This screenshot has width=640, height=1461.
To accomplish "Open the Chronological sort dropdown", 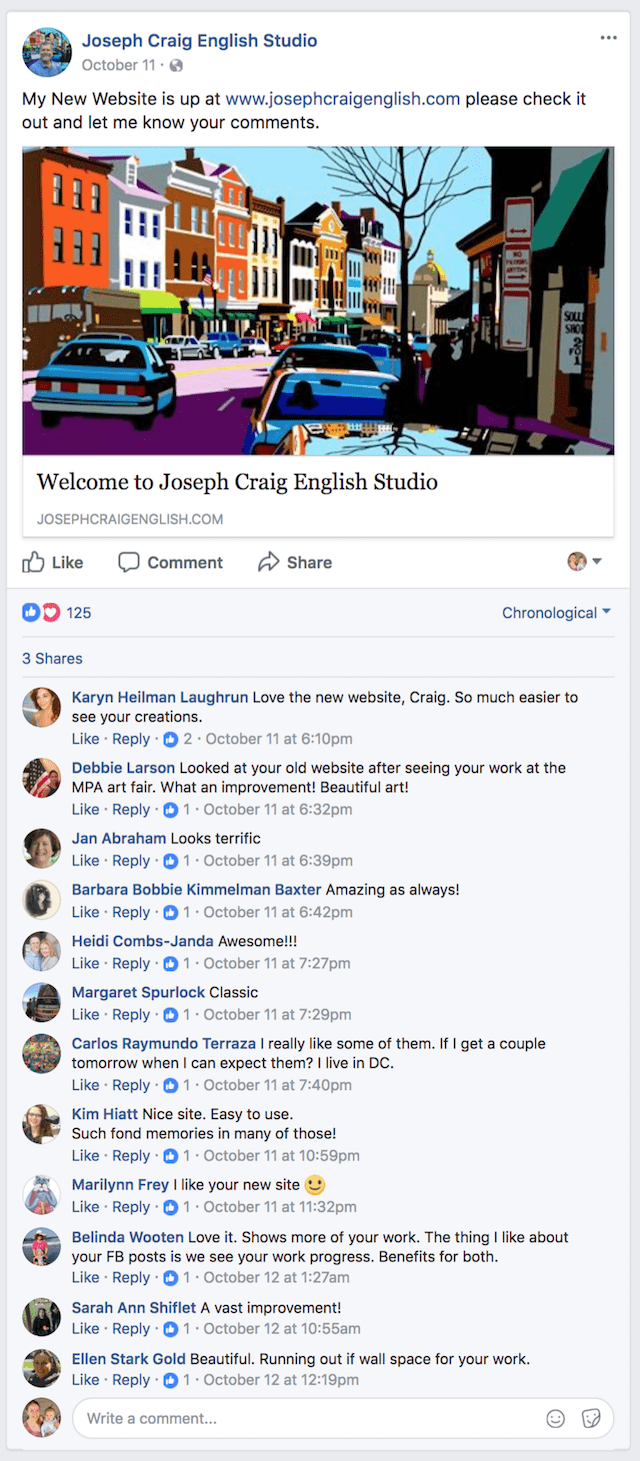I will point(556,613).
